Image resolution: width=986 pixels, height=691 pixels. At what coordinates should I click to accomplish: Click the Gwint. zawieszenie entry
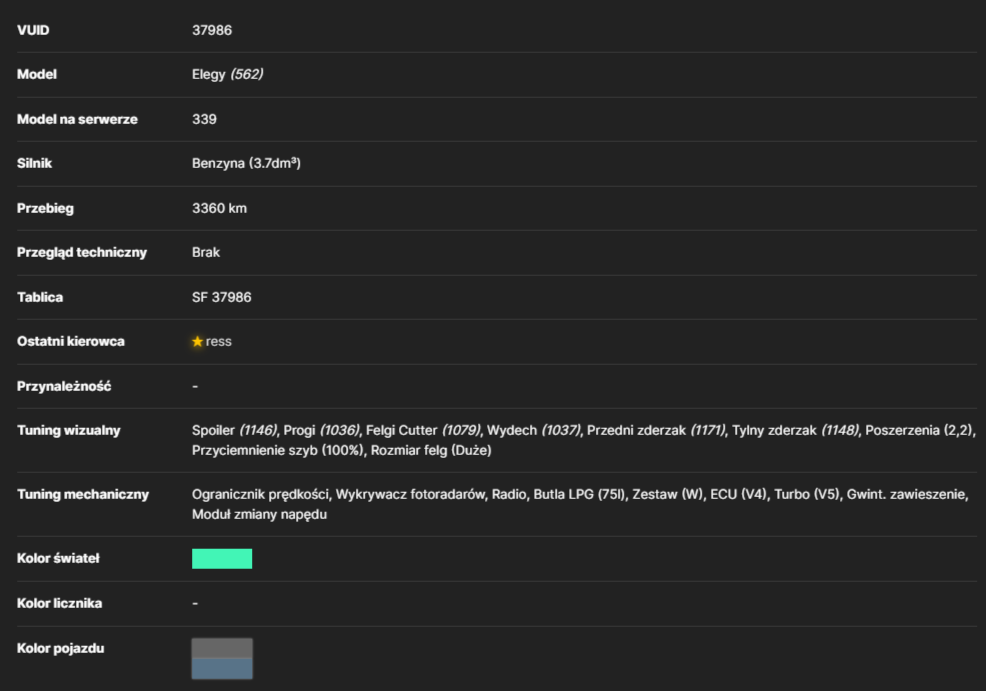907,494
